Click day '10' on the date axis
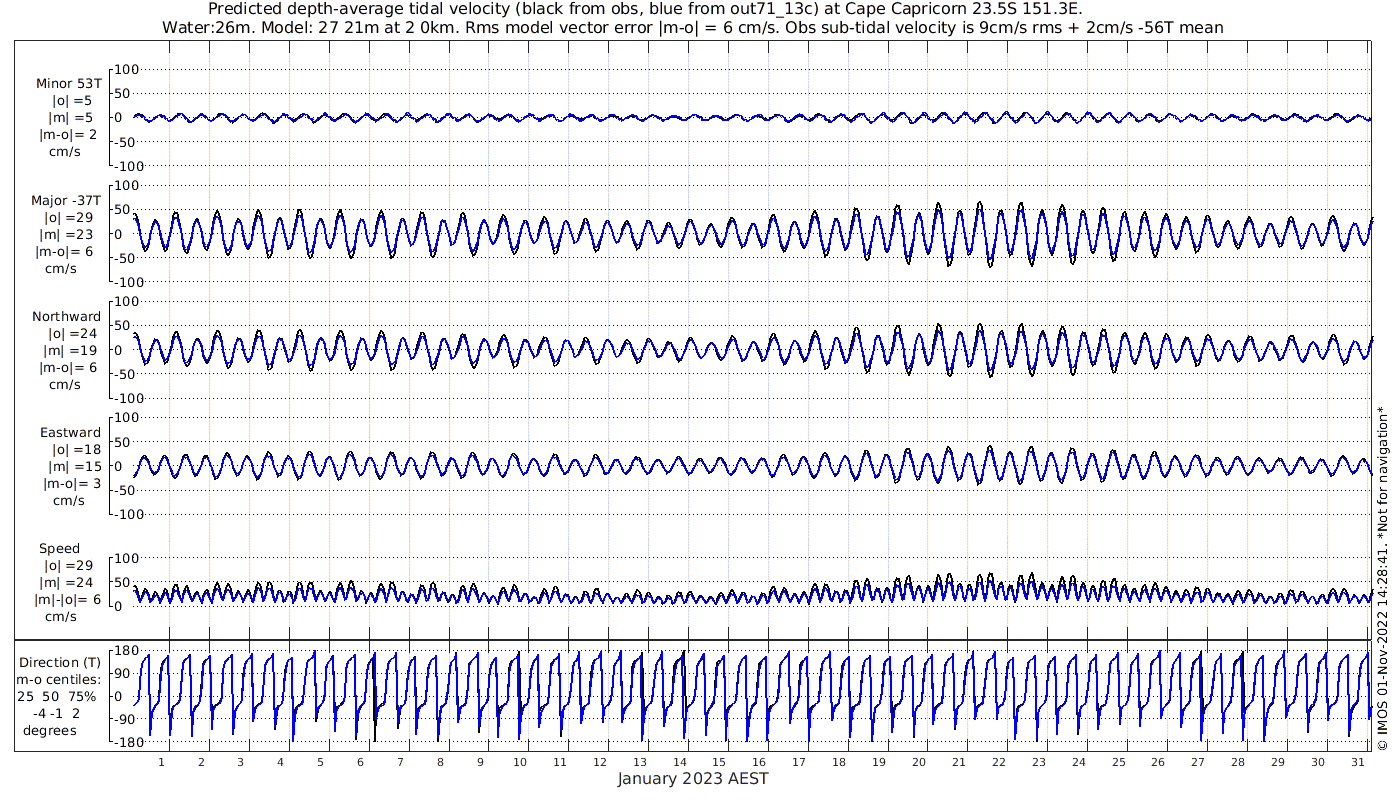This screenshot has height=800, width=1400. pos(520,762)
